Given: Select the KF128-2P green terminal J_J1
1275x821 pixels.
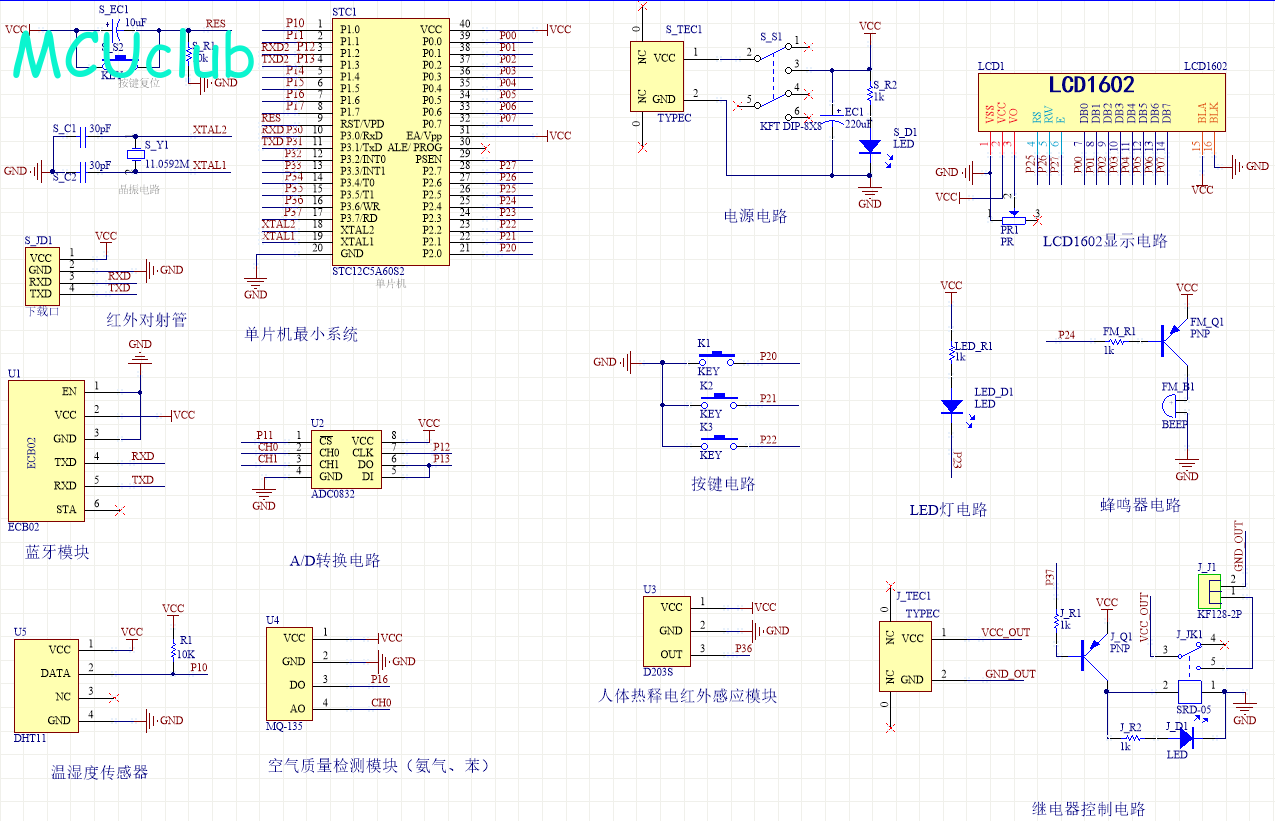Looking at the screenshot, I should [x=1210, y=587].
